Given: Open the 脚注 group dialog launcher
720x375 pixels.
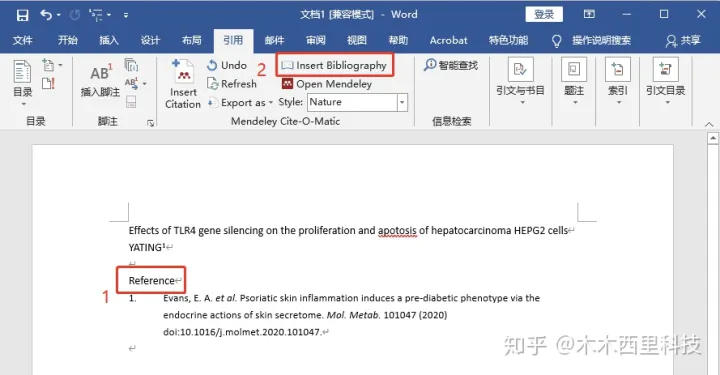Looking at the screenshot, I should click(150, 123).
